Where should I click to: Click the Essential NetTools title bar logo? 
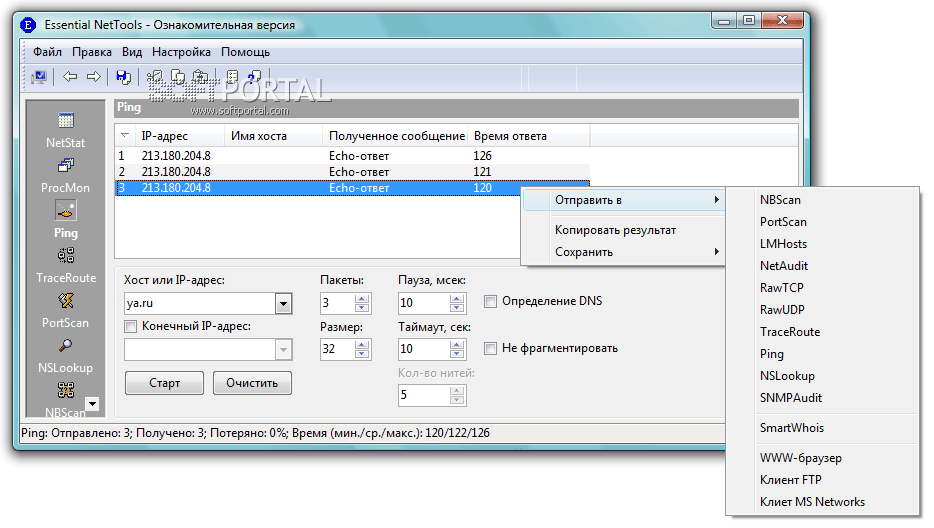click(x=27, y=25)
